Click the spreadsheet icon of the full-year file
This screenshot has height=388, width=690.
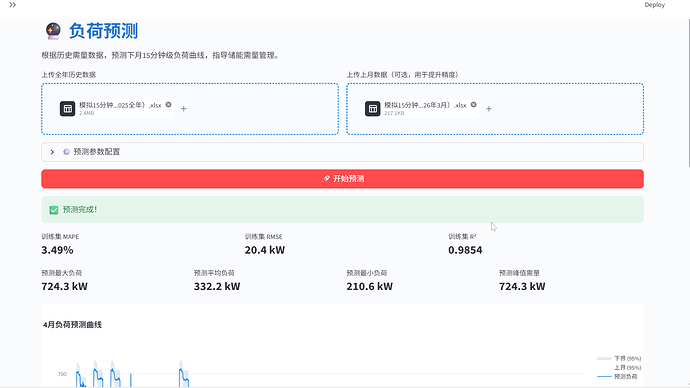(67, 109)
